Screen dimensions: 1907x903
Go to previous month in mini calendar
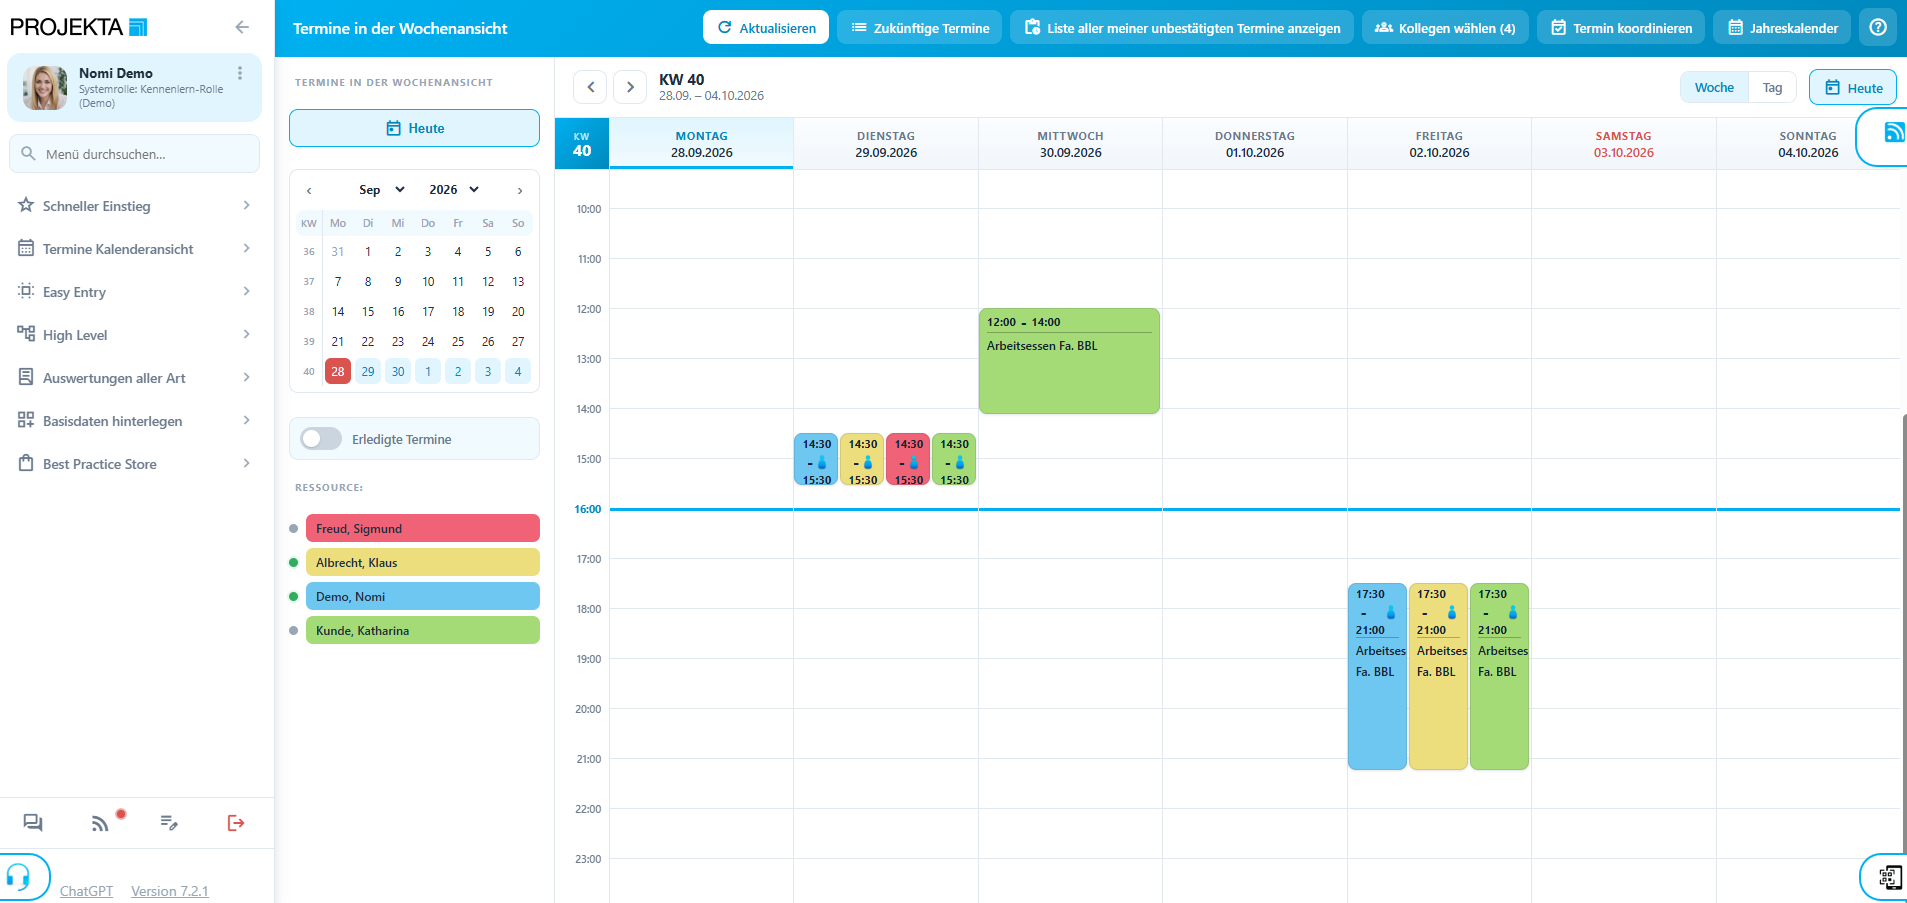coord(309,190)
